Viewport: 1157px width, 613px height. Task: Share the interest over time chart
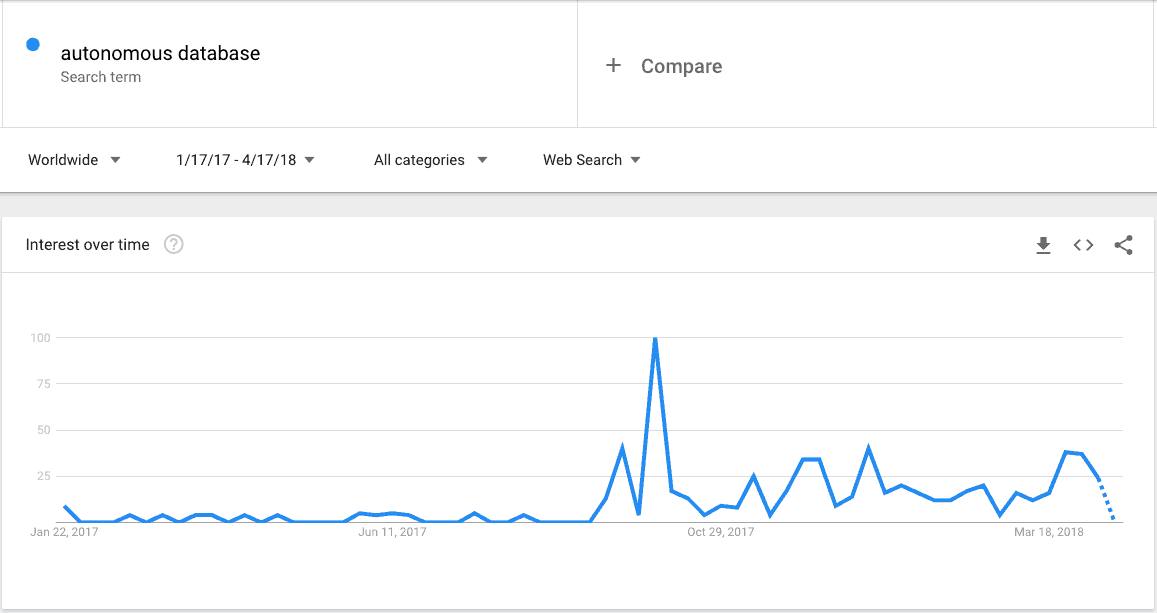click(1123, 245)
